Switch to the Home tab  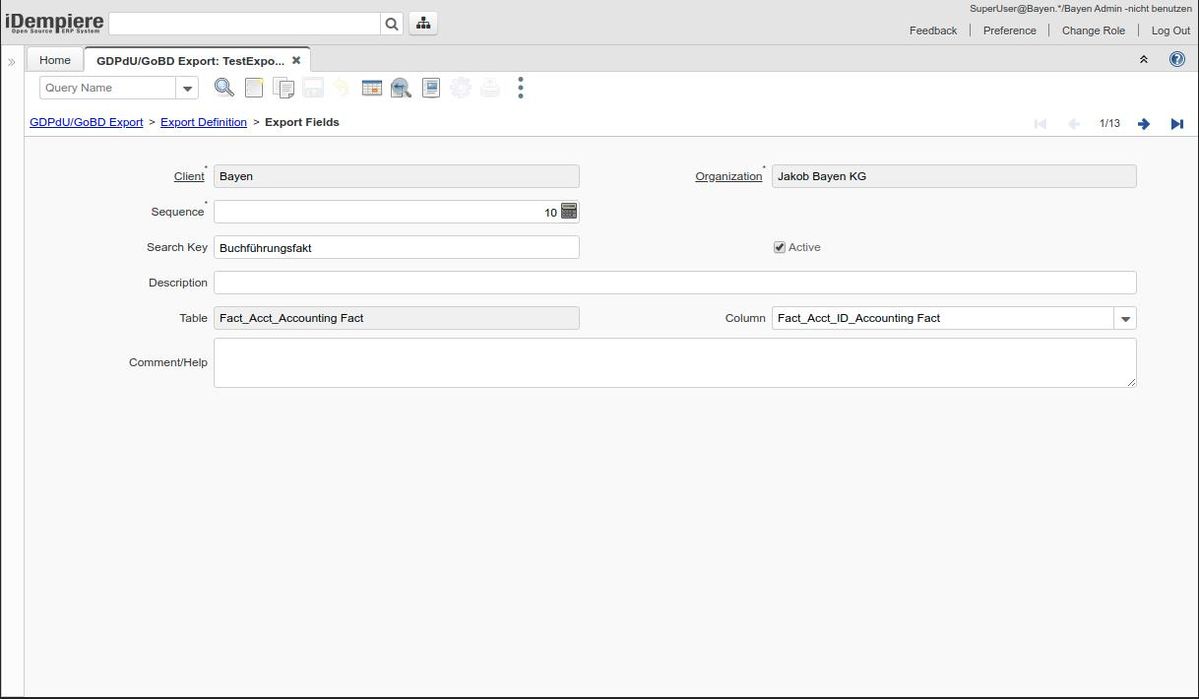point(55,60)
